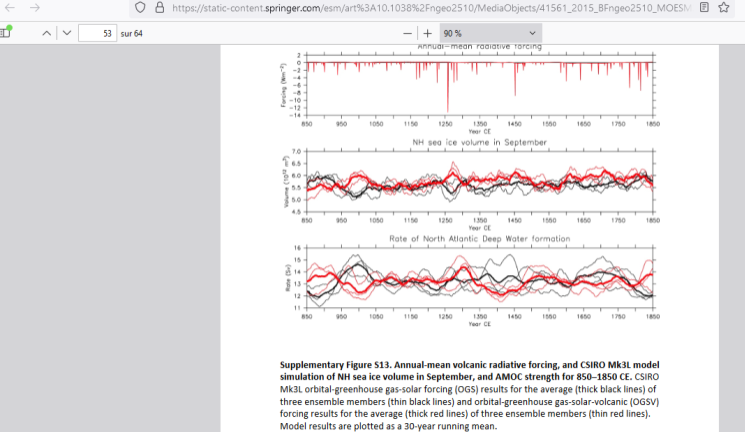Image resolution: width=745 pixels, height=432 pixels.
Task: Select 'NH sea ice volume in September' chart title
Action: click(479, 142)
